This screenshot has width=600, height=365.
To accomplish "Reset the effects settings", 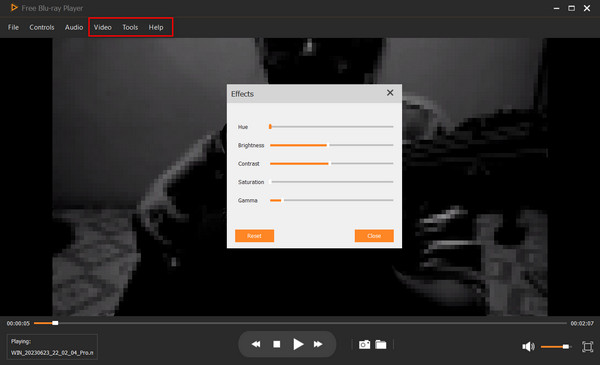I will [x=254, y=236].
